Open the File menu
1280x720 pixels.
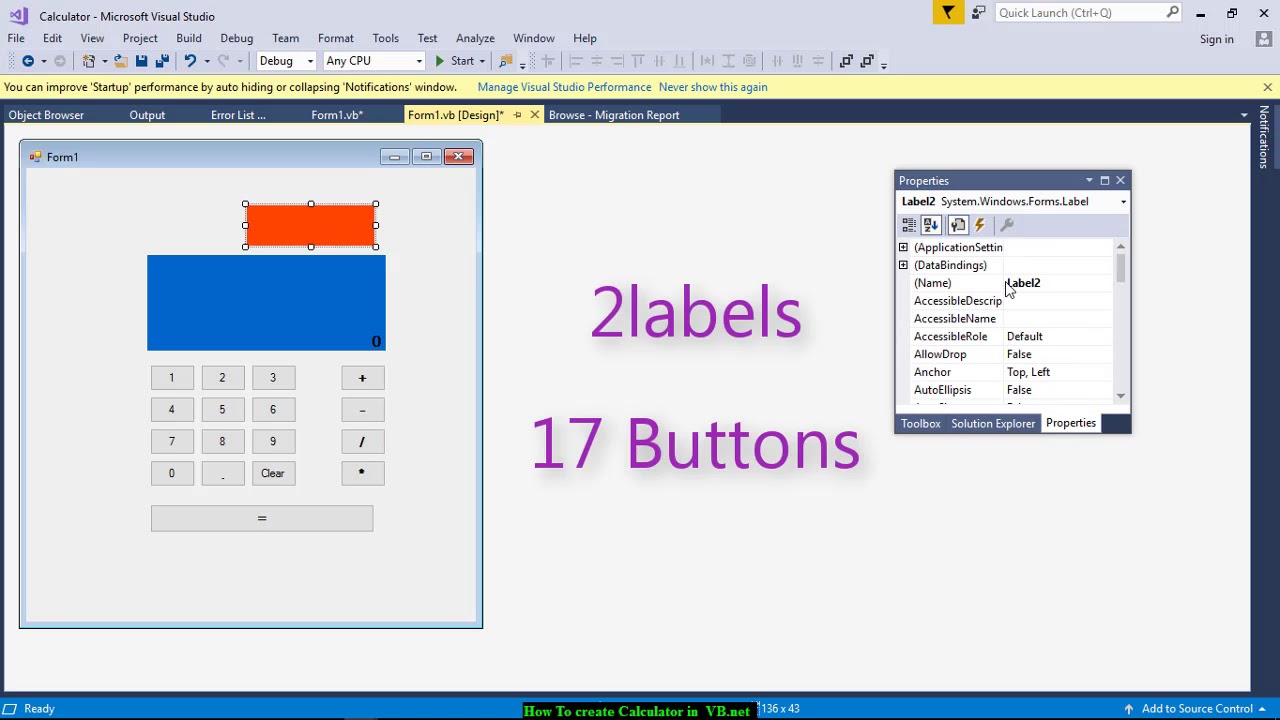click(16, 38)
